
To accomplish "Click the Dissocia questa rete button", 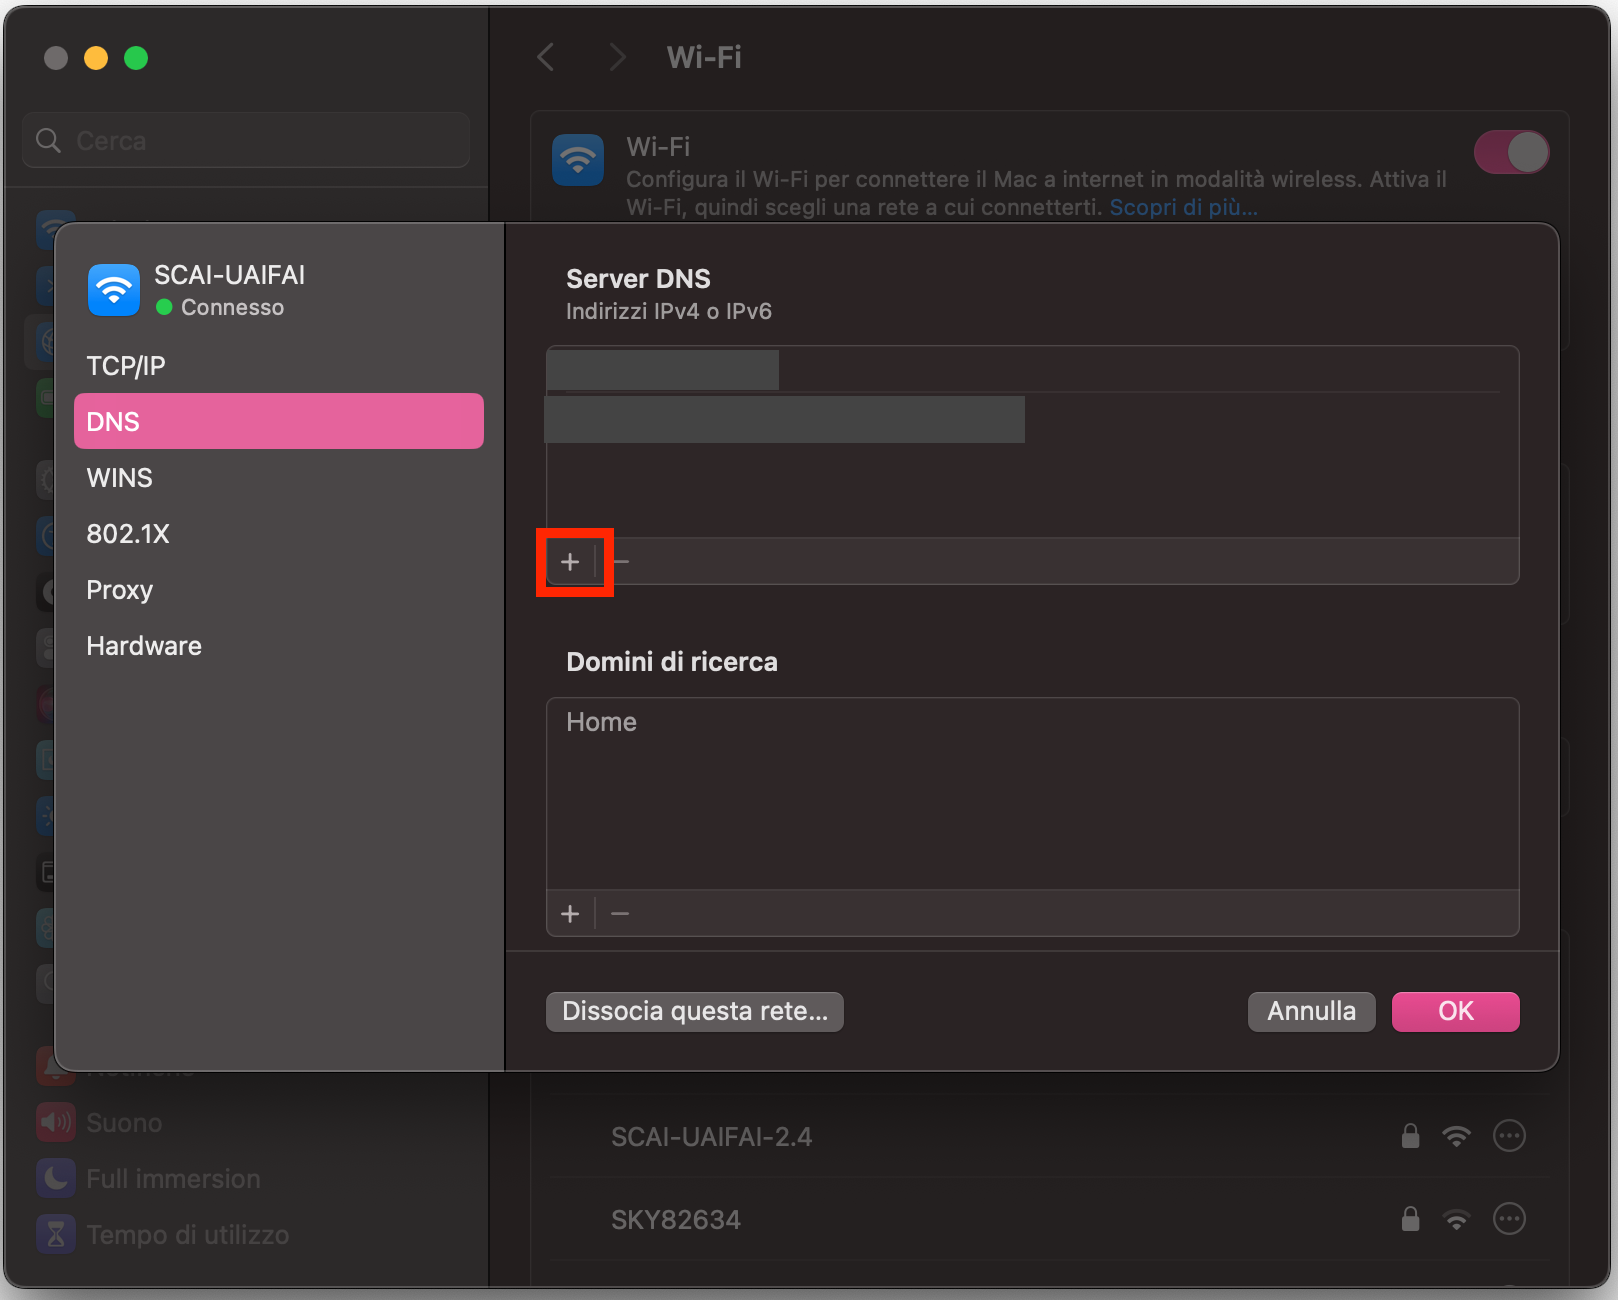I will click(x=694, y=1011).
